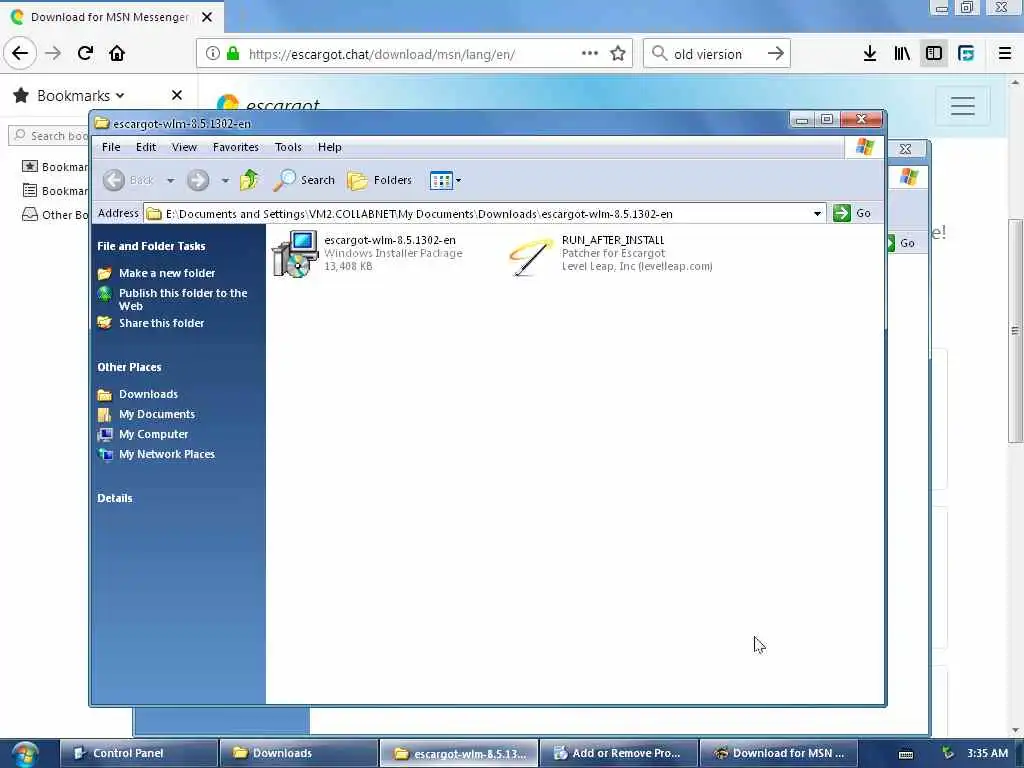Click Make a new folder link
Screen dimensions: 1024x768
pos(167,273)
